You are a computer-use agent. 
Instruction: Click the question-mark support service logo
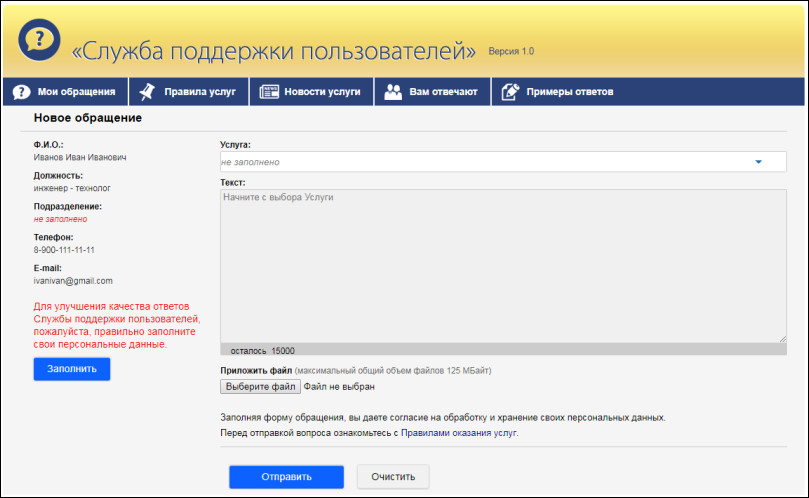click(x=39, y=41)
